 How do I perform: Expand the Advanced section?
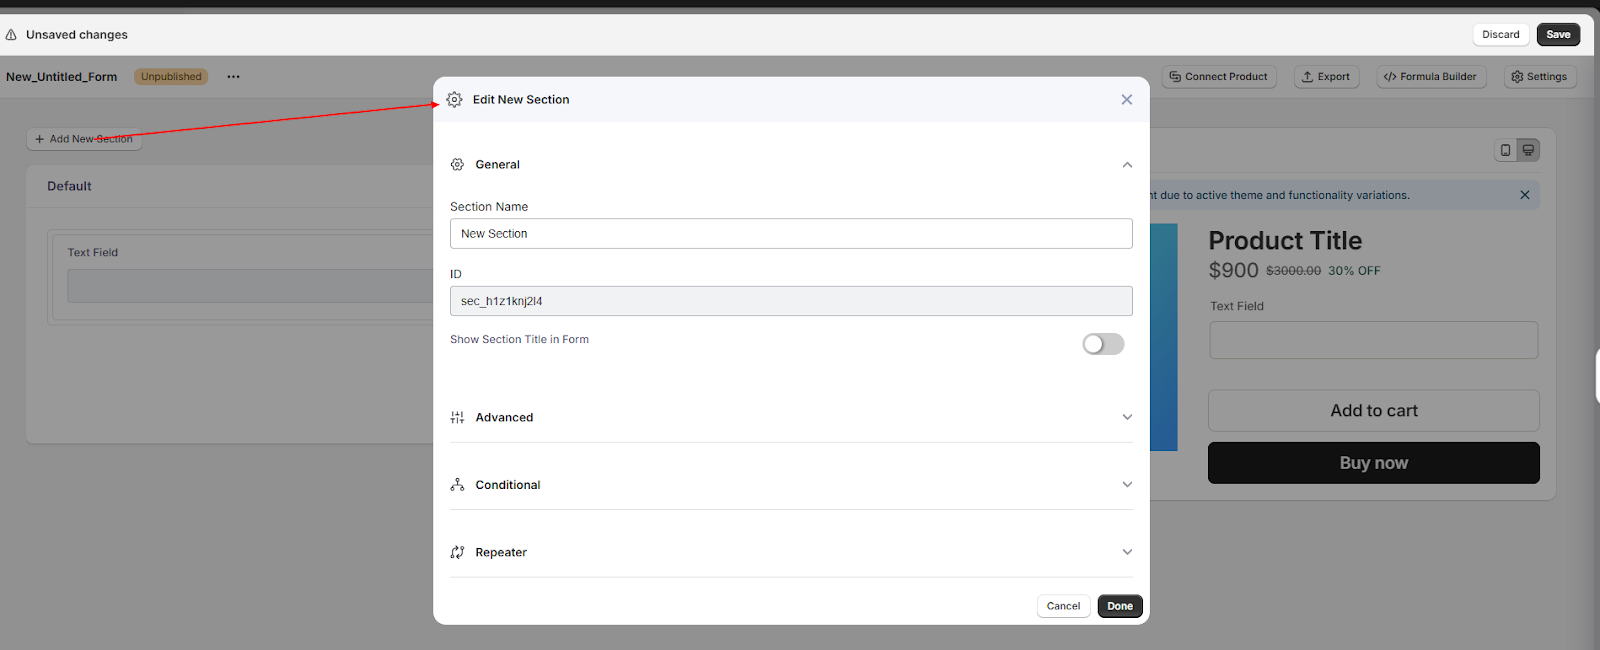click(1127, 418)
